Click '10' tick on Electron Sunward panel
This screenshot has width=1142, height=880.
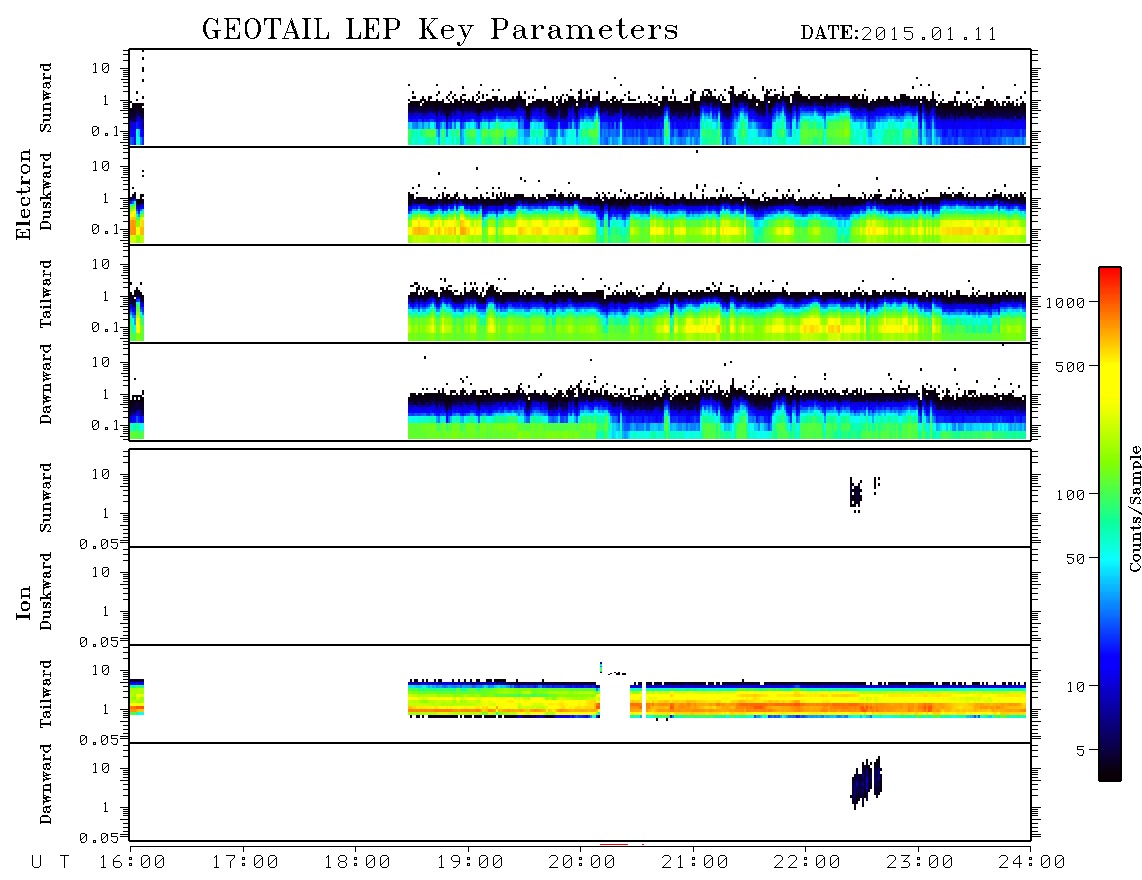(101, 68)
